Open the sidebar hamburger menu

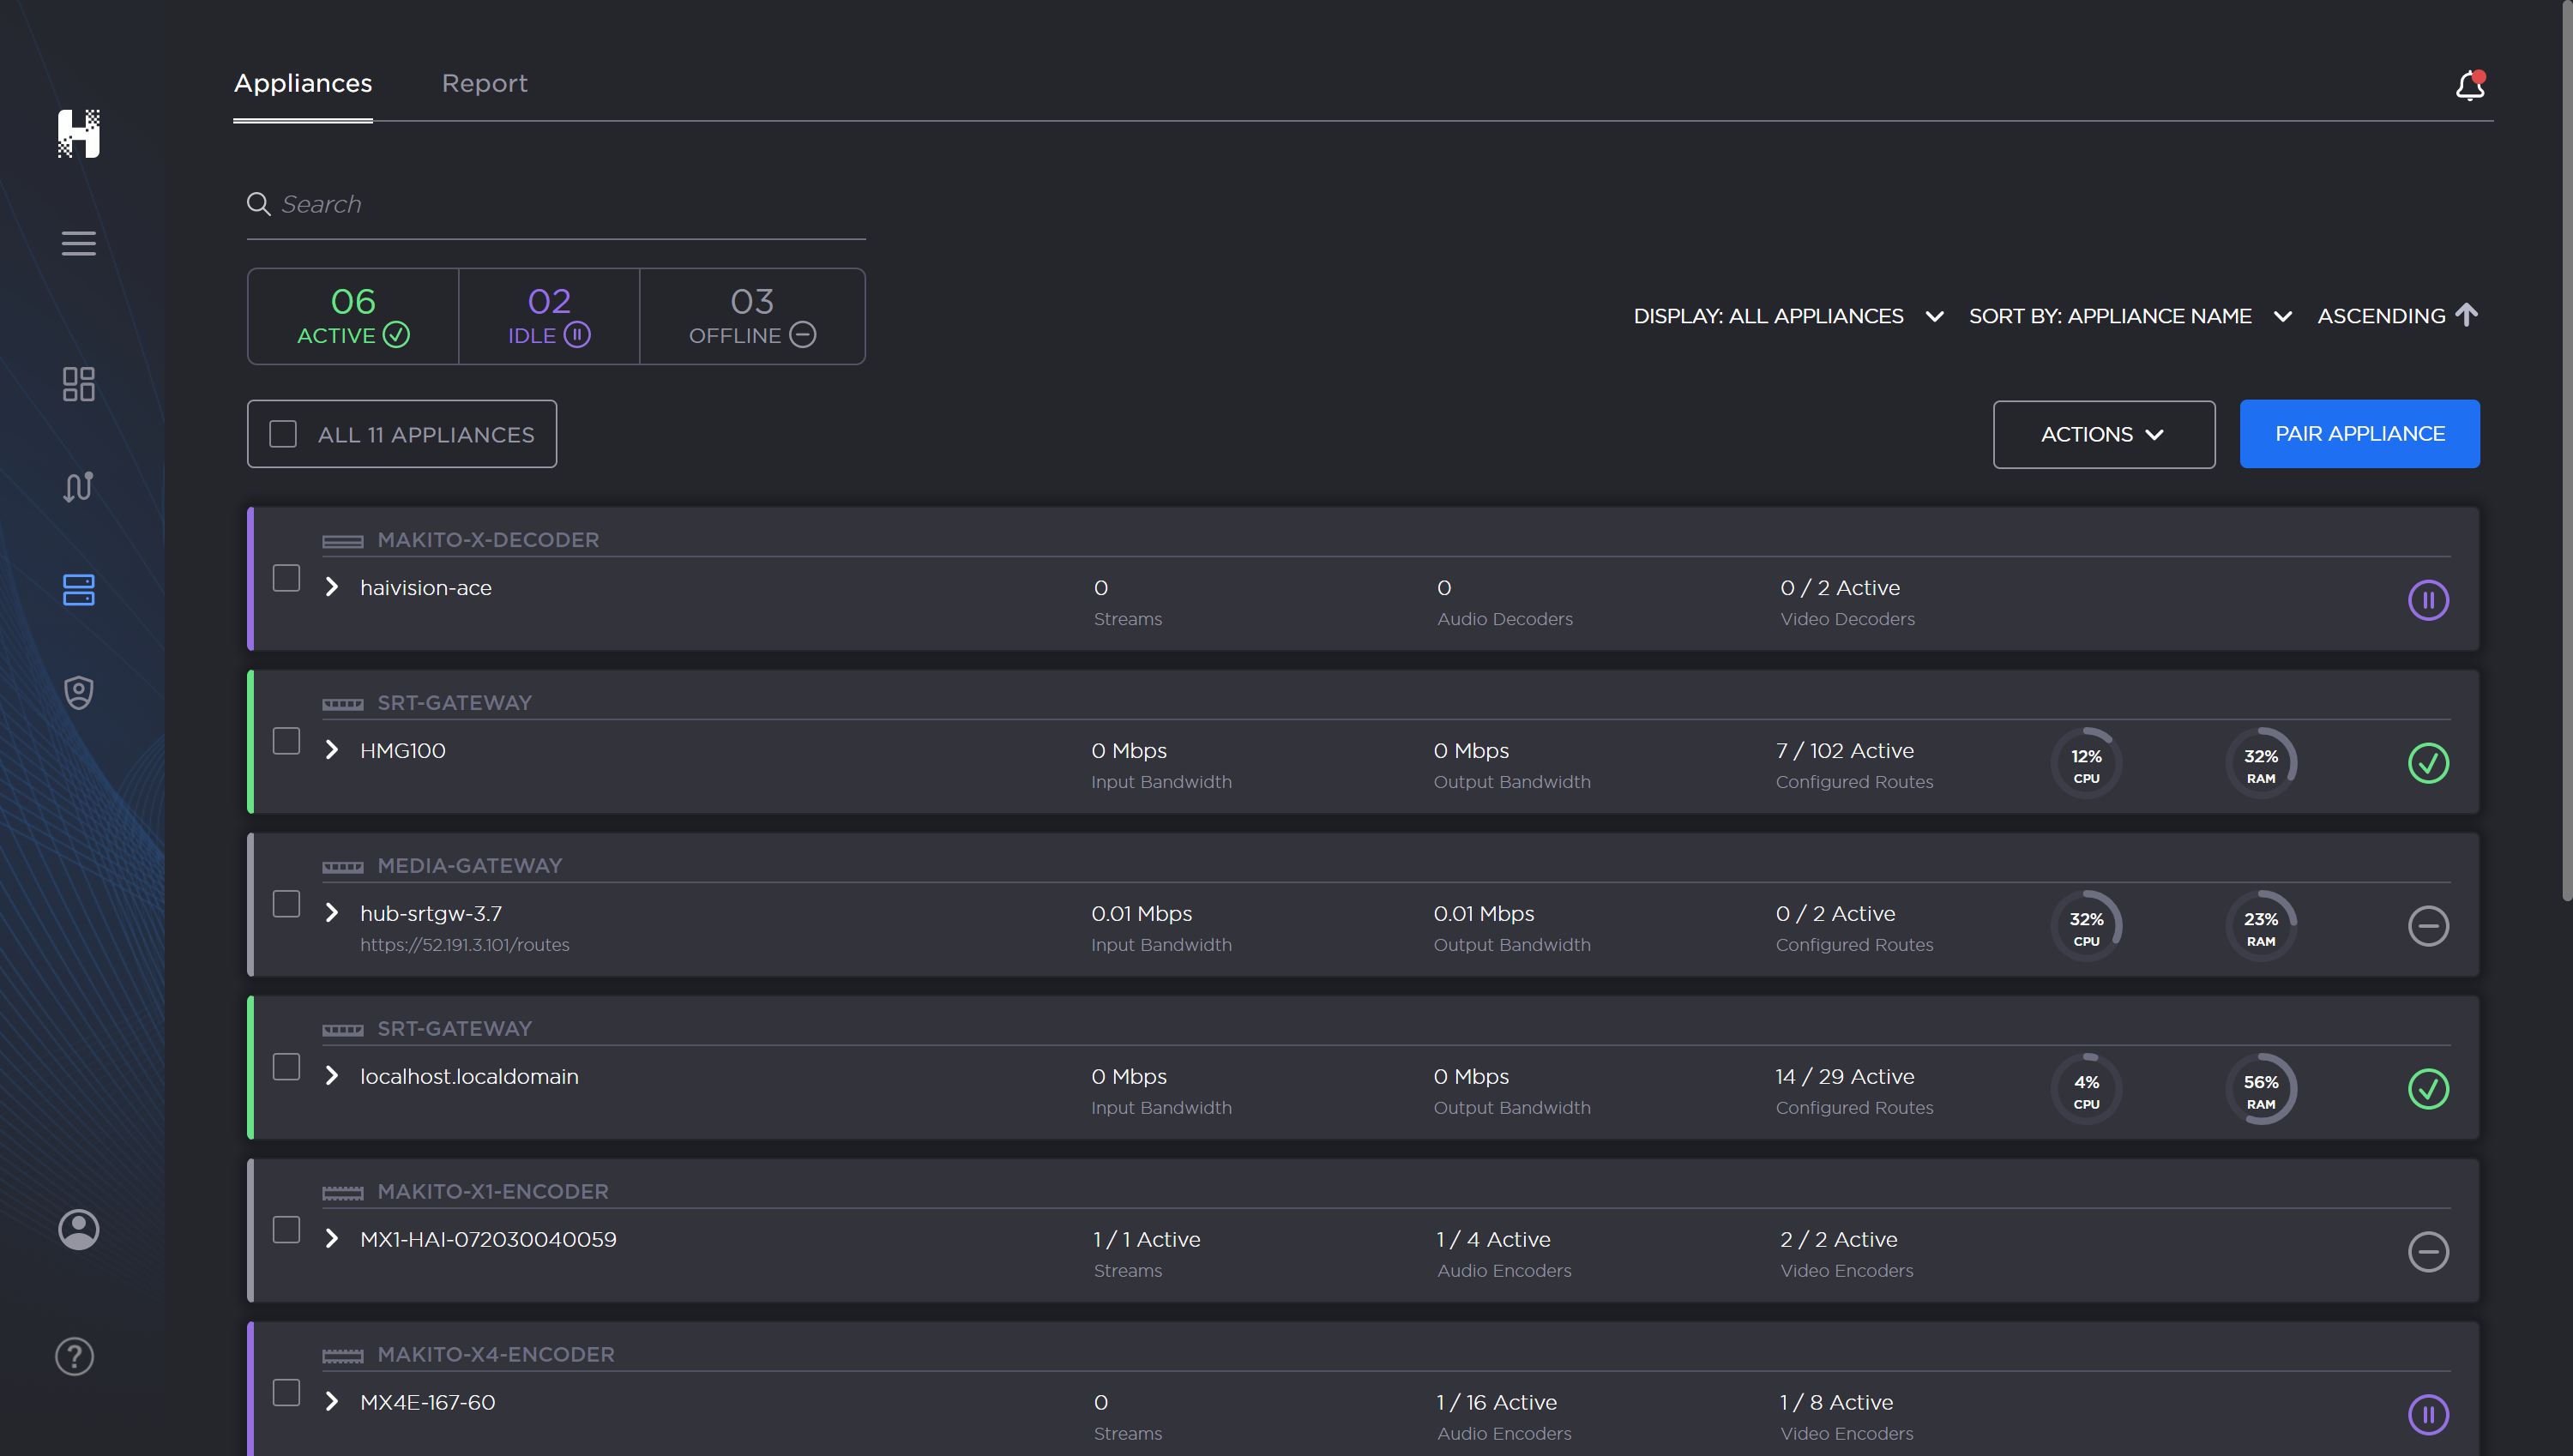pos(79,243)
